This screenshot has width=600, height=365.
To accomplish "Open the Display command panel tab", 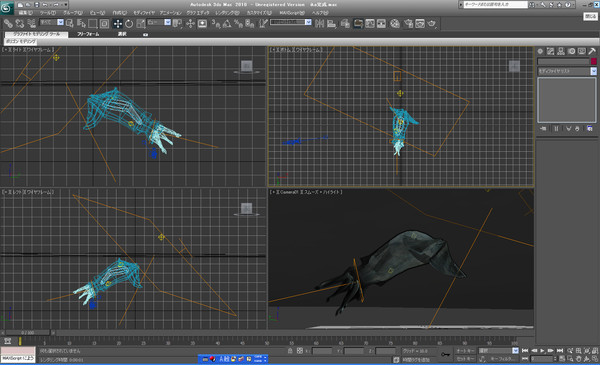I will [582, 51].
